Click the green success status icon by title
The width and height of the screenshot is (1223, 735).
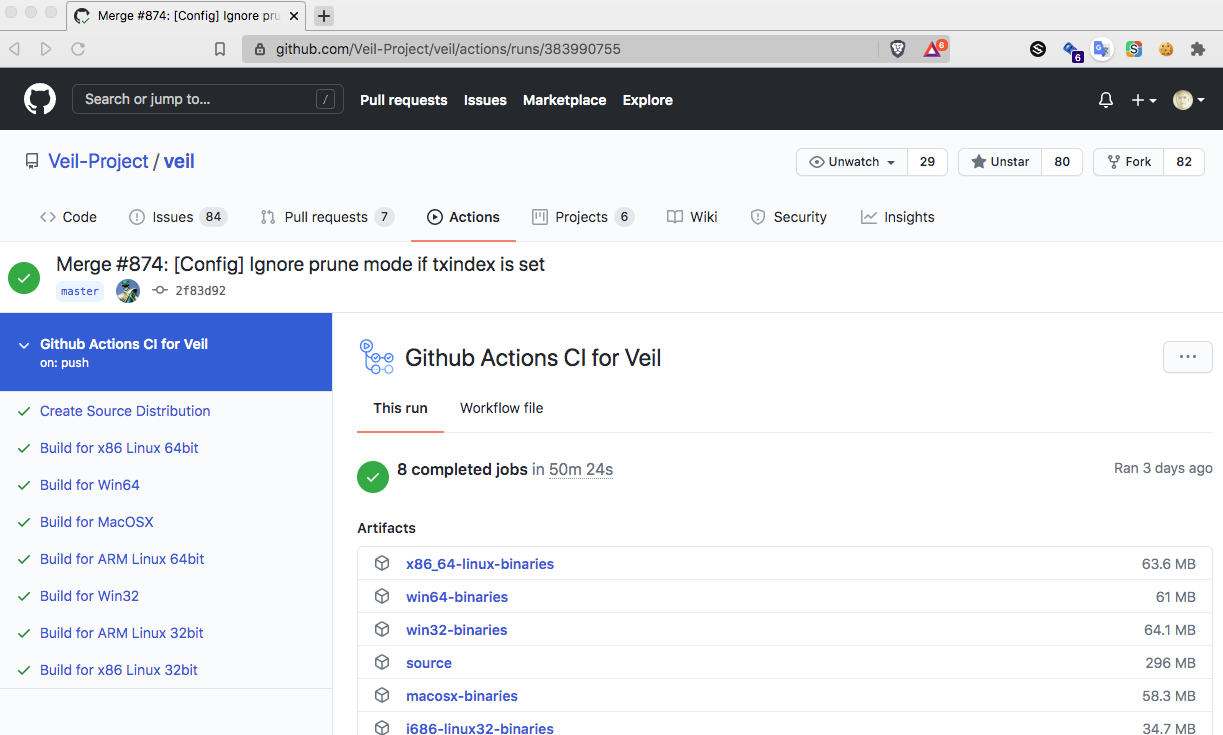(x=24, y=278)
